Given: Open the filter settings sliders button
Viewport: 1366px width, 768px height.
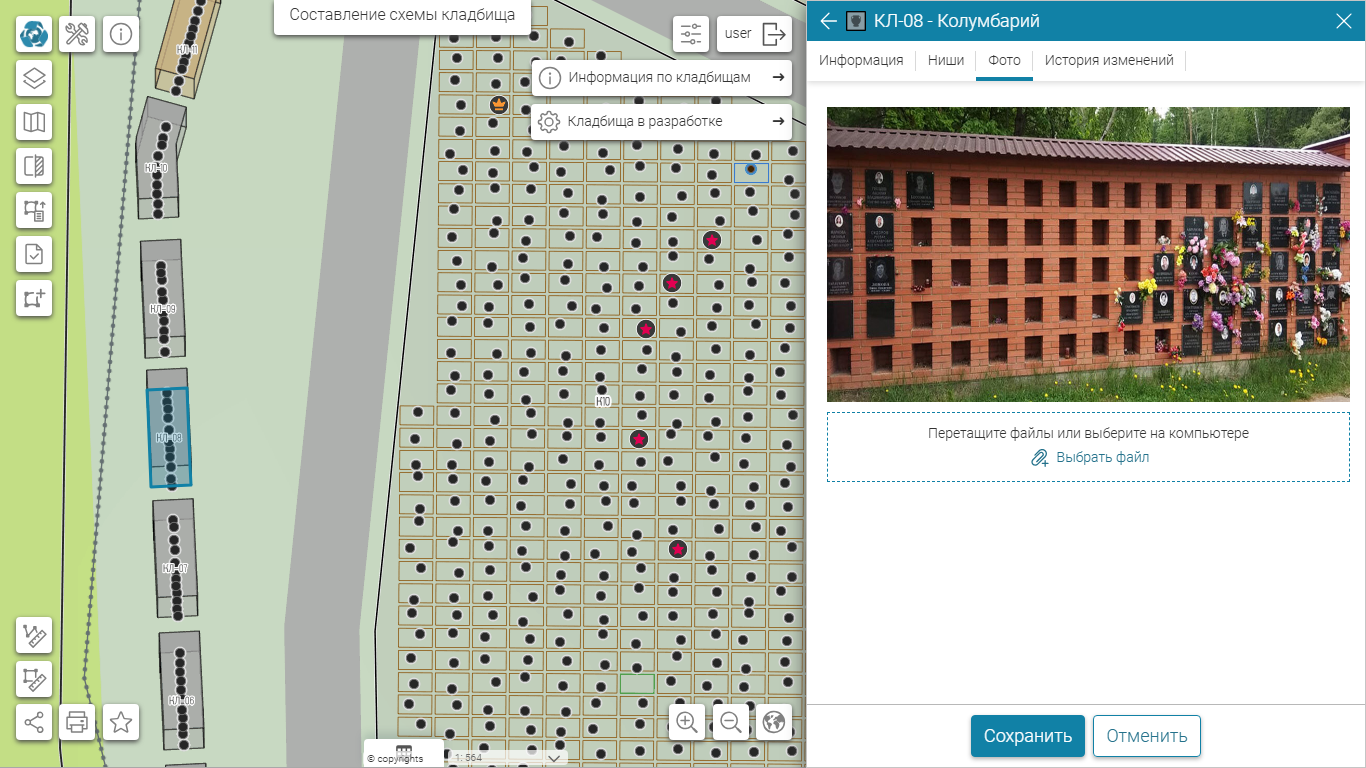Looking at the screenshot, I should tap(691, 35).
